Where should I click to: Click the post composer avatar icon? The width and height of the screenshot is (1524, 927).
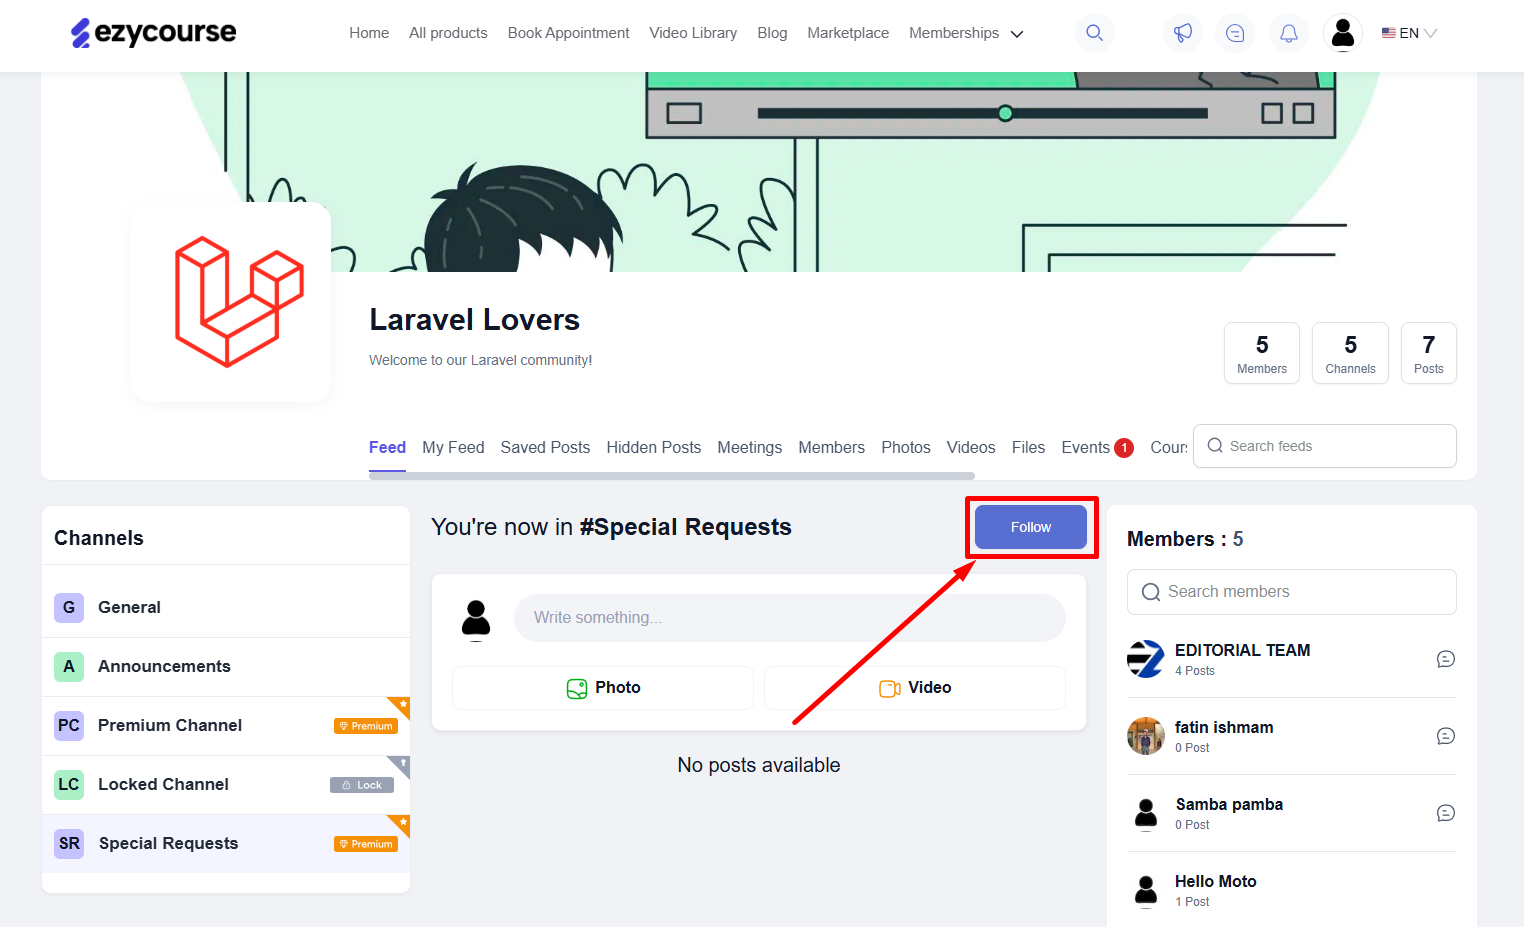click(476, 619)
